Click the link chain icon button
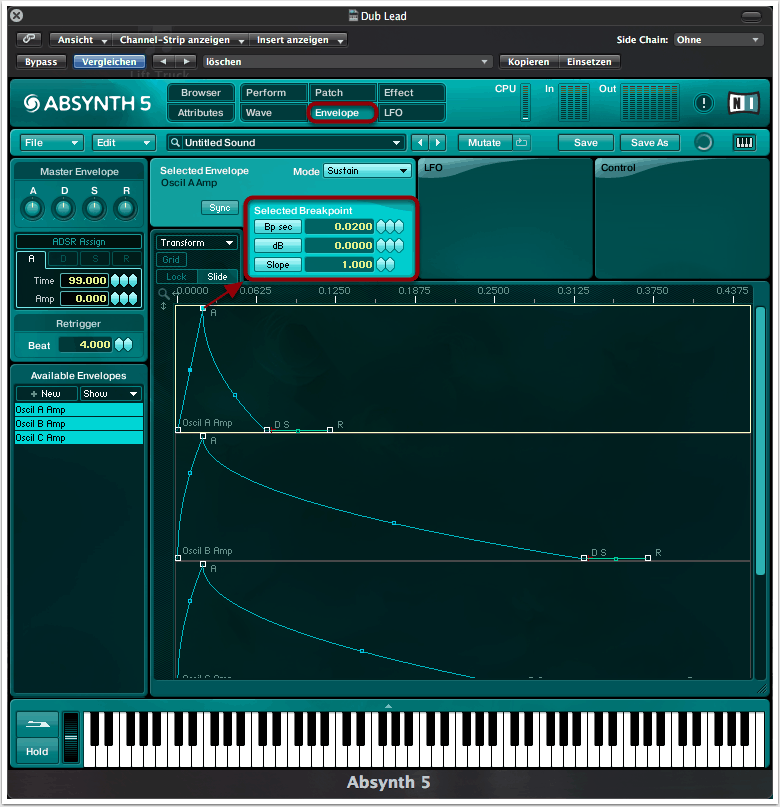Image resolution: width=780 pixels, height=807 pixels. coord(29,40)
